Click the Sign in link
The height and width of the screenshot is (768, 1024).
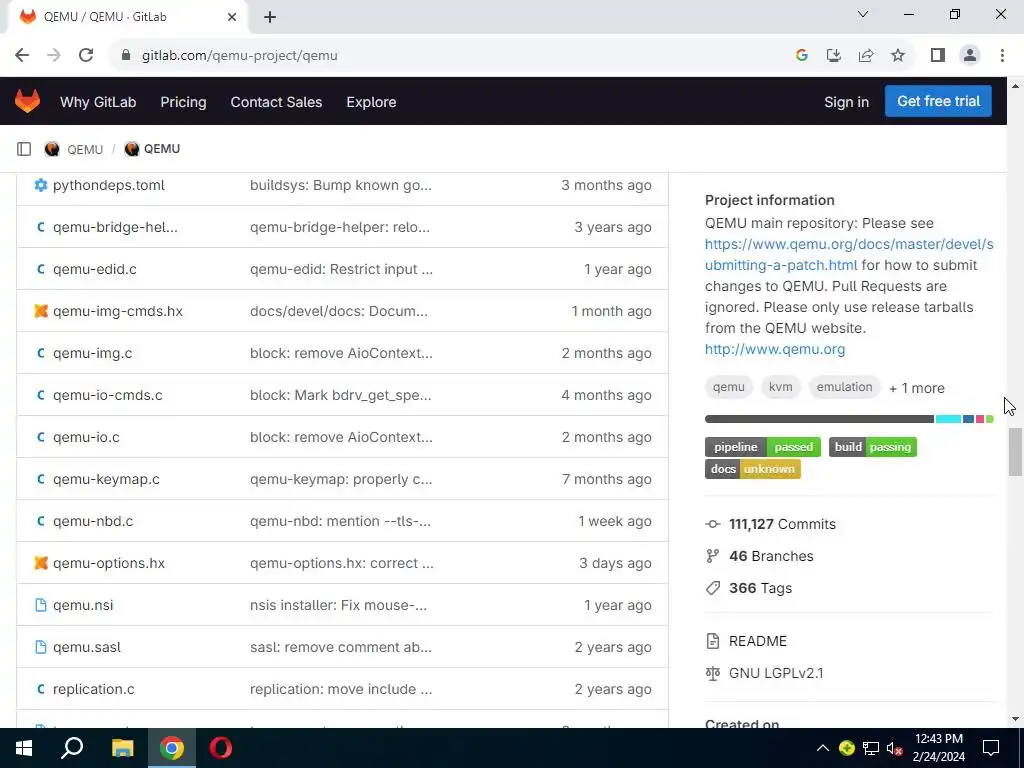coord(846,102)
